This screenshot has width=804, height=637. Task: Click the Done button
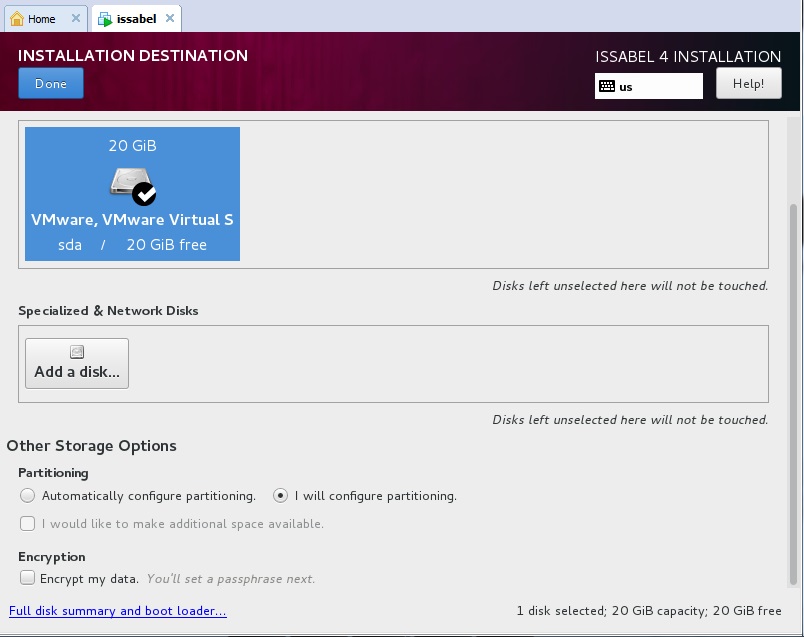51,84
